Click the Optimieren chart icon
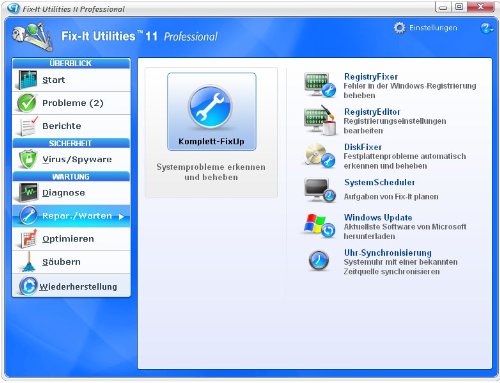The height and width of the screenshot is (383, 500). [28, 239]
